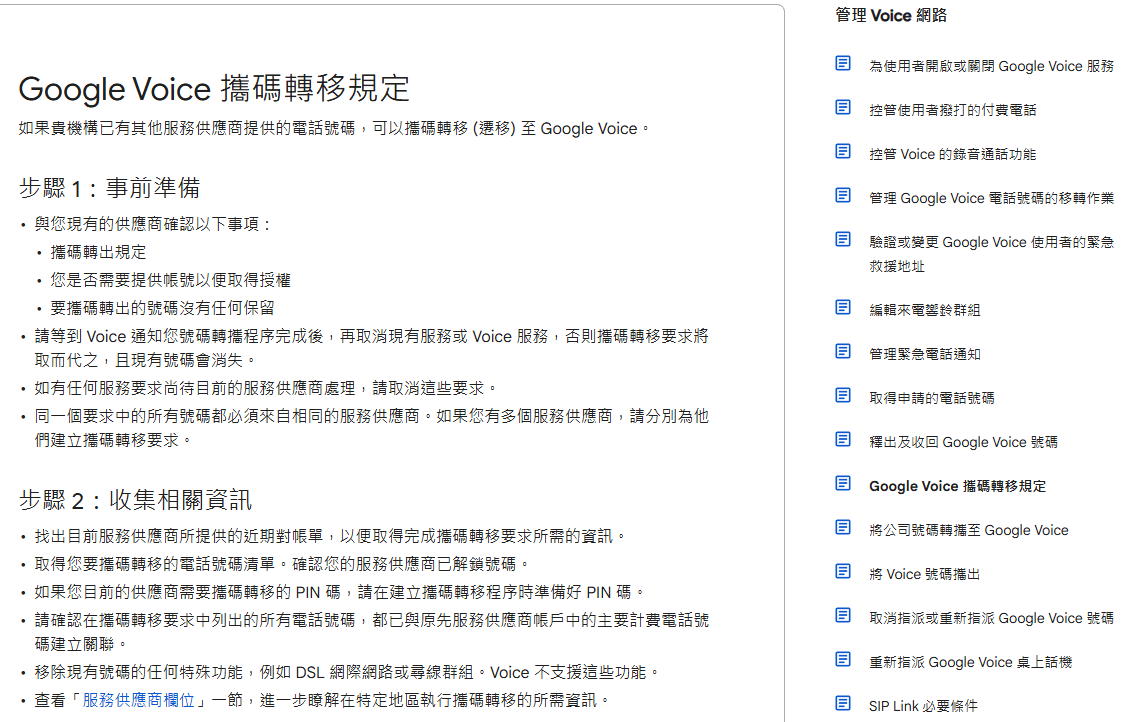Image resolution: width=1125 pixels, height=722 pixels.
Task: Click document icon beside 為使用者開啟或關閉 Google Voice 服務
Action: [x=841, y=64]
